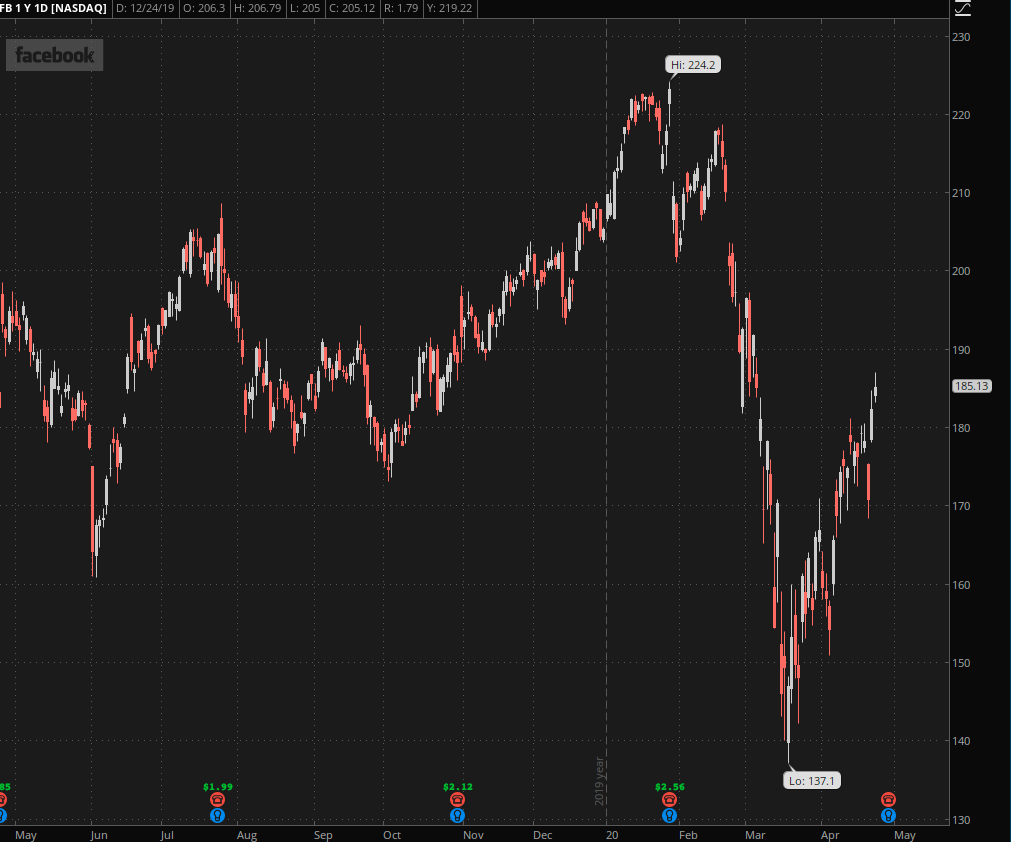1011x842 pixels.
Task: Click the earnings phone icon under $2.12
Action: [457, 800]
